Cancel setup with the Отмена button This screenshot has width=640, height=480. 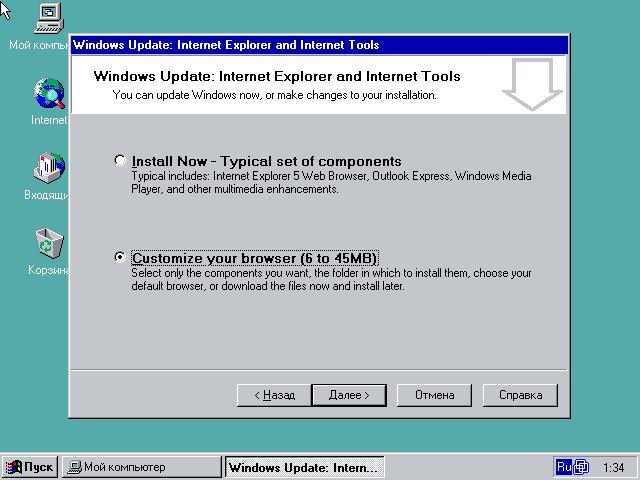tap(434, 395)
